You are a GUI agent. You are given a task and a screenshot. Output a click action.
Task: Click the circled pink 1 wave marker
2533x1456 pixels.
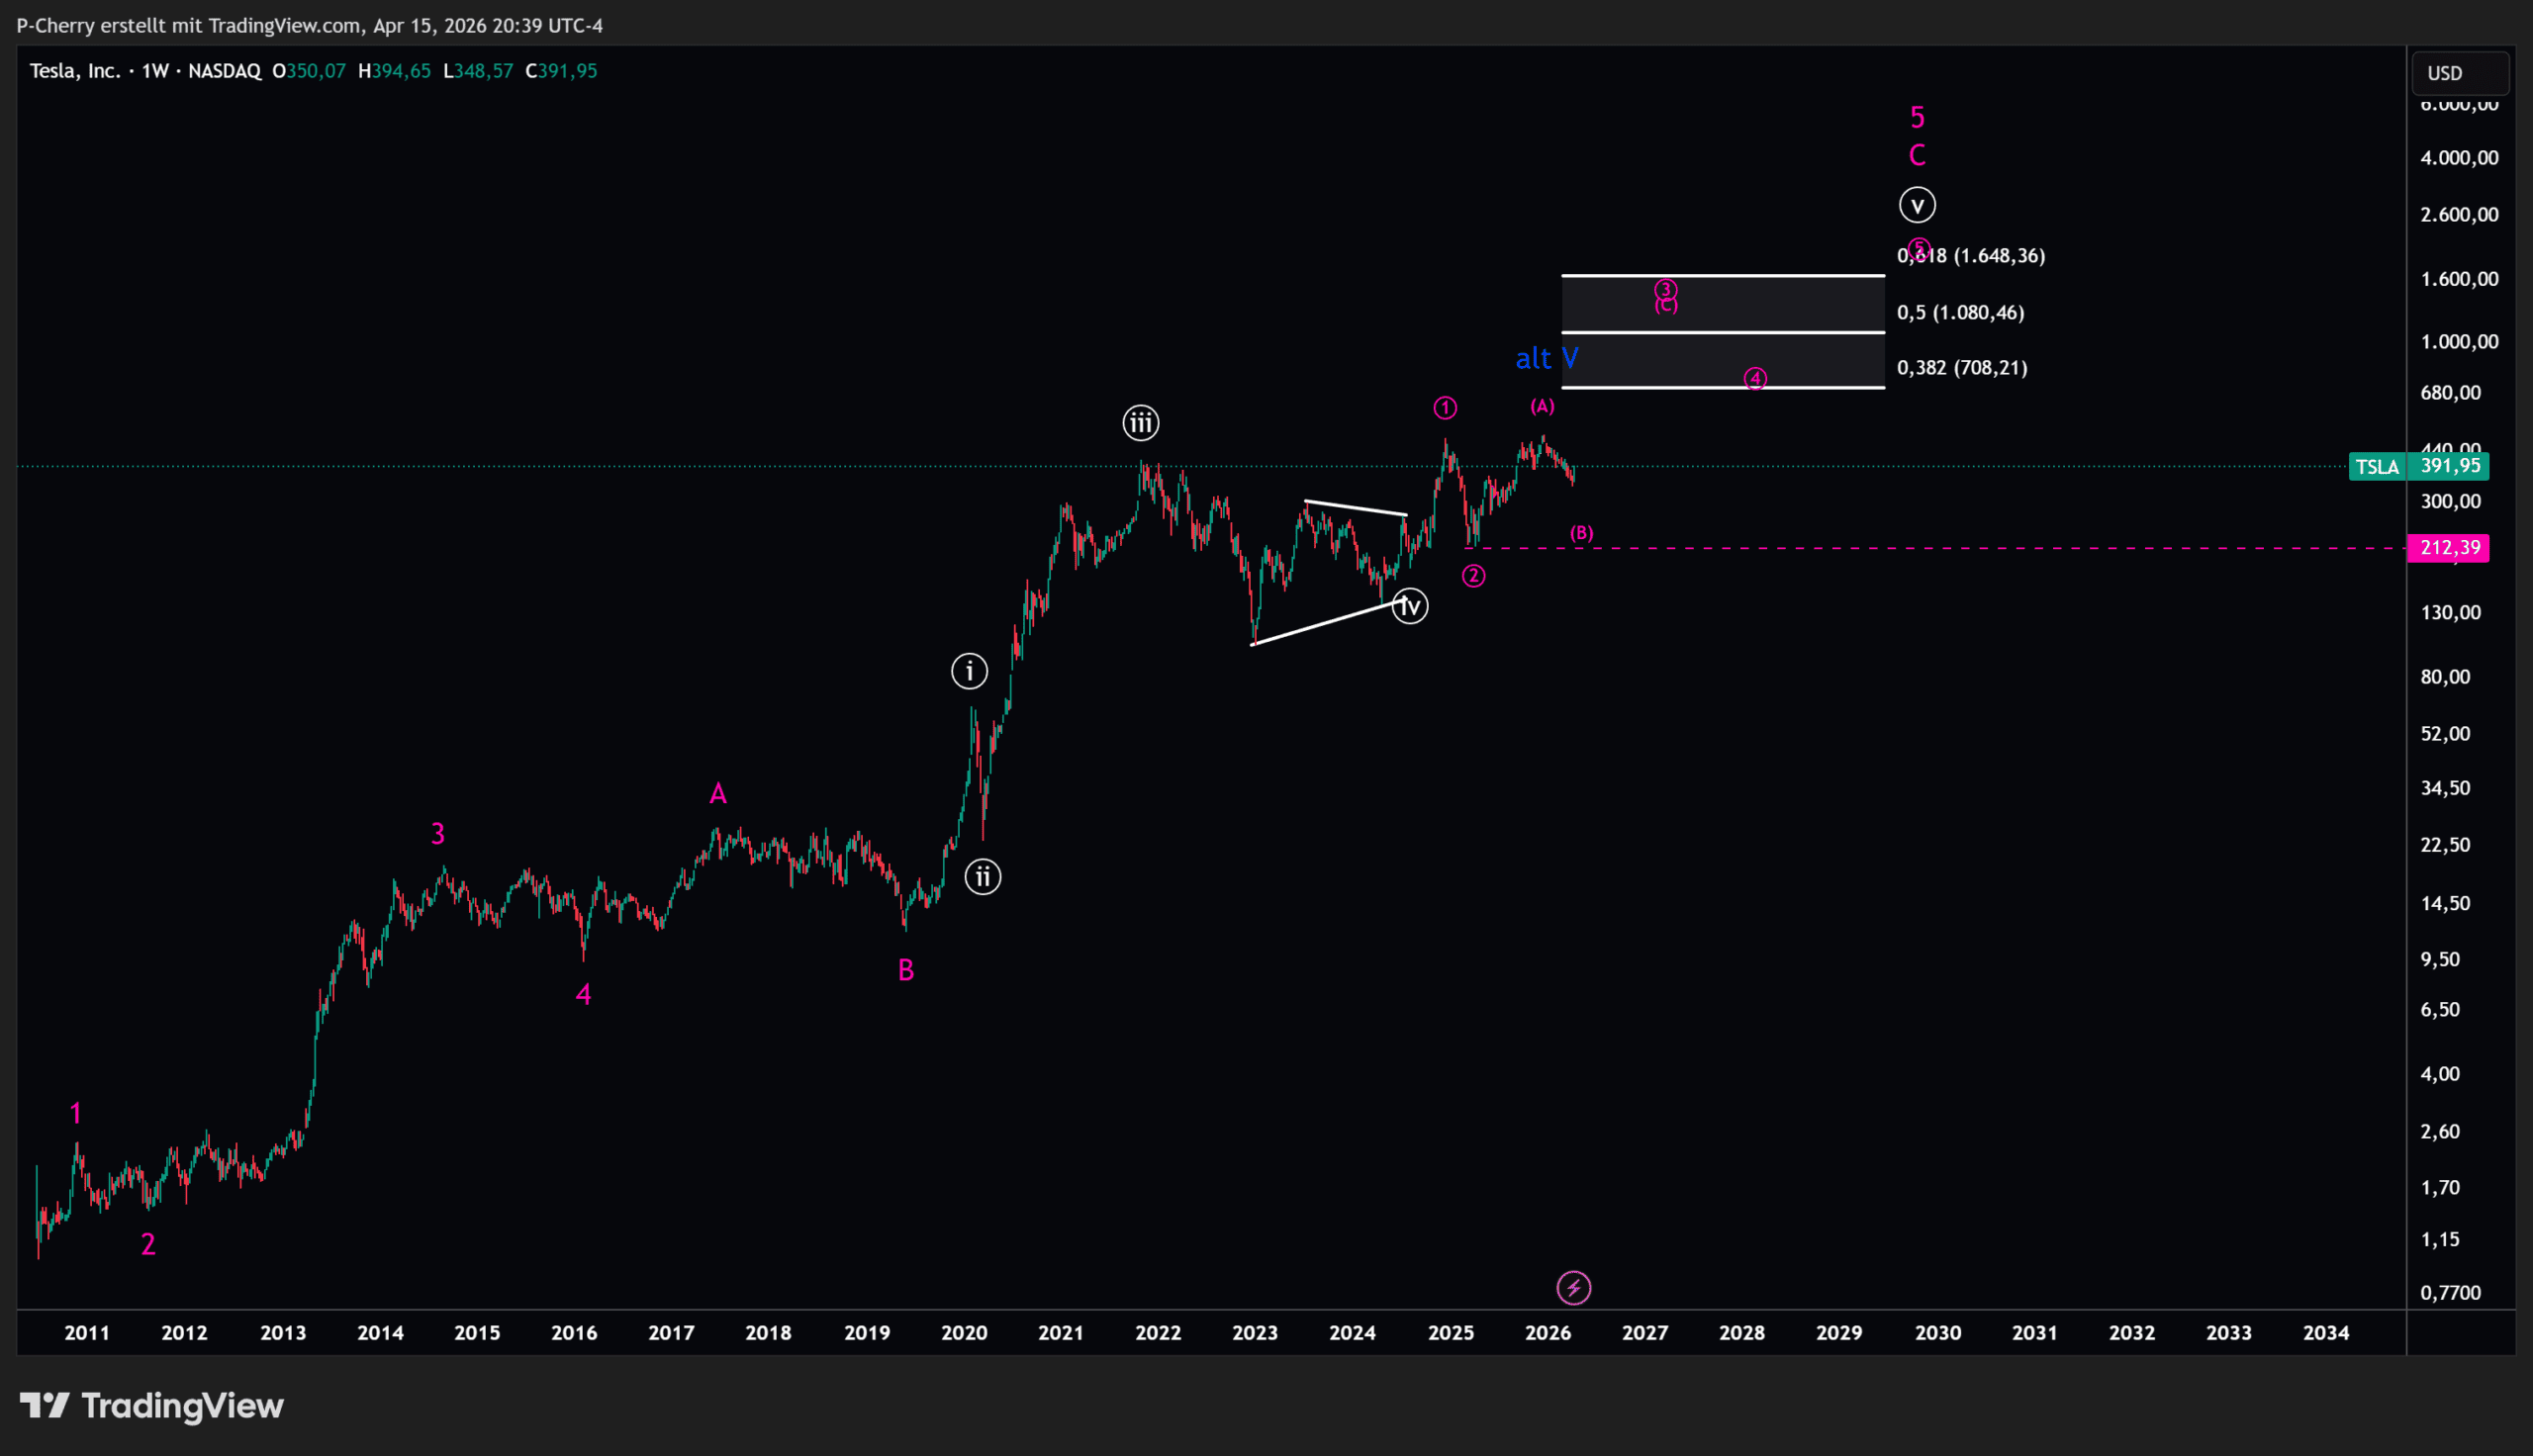pyautogui.click(x=1445, y=408)
